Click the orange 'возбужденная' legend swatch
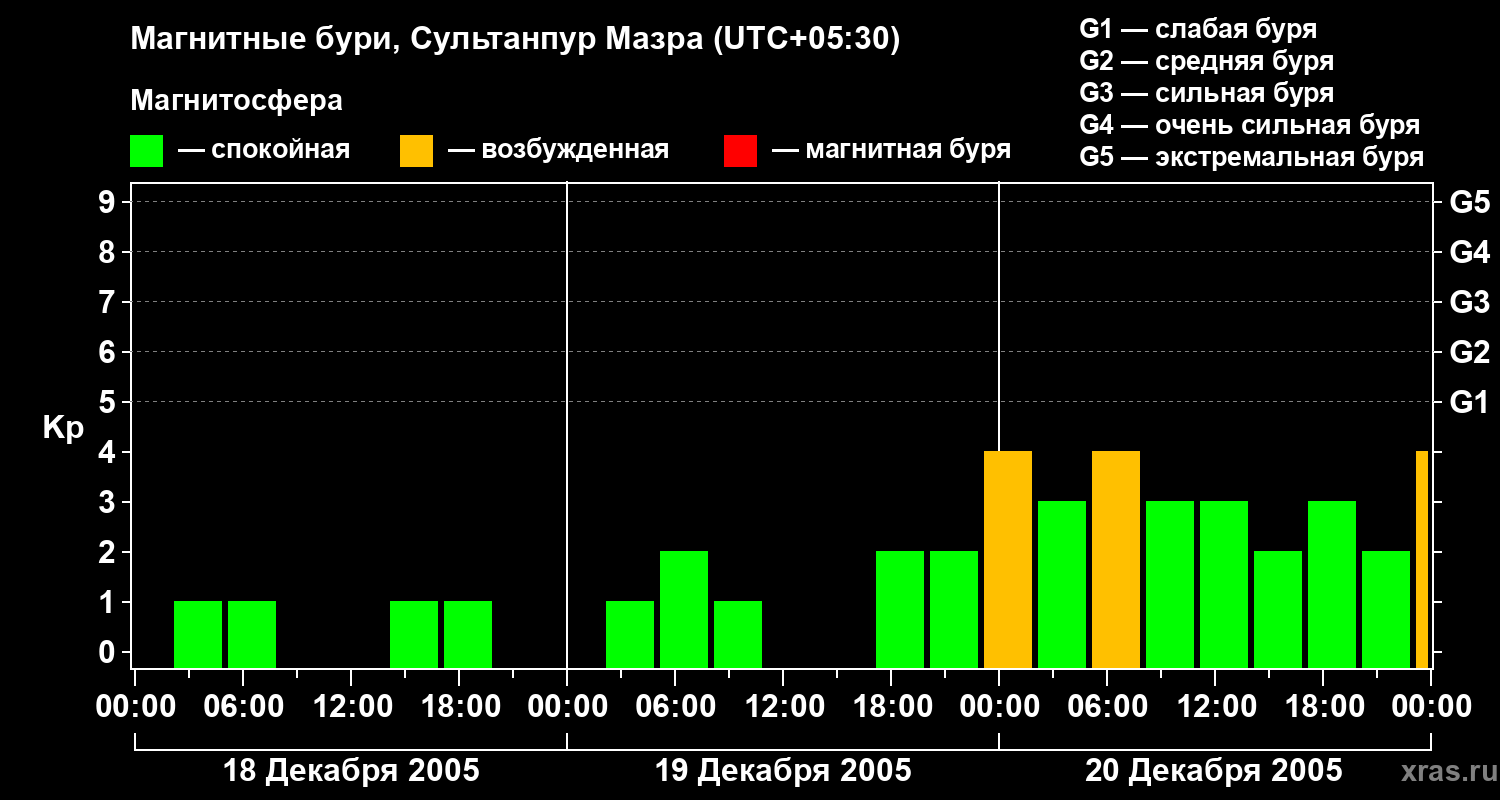This screenshot has height=800, width=1500. 416,151
